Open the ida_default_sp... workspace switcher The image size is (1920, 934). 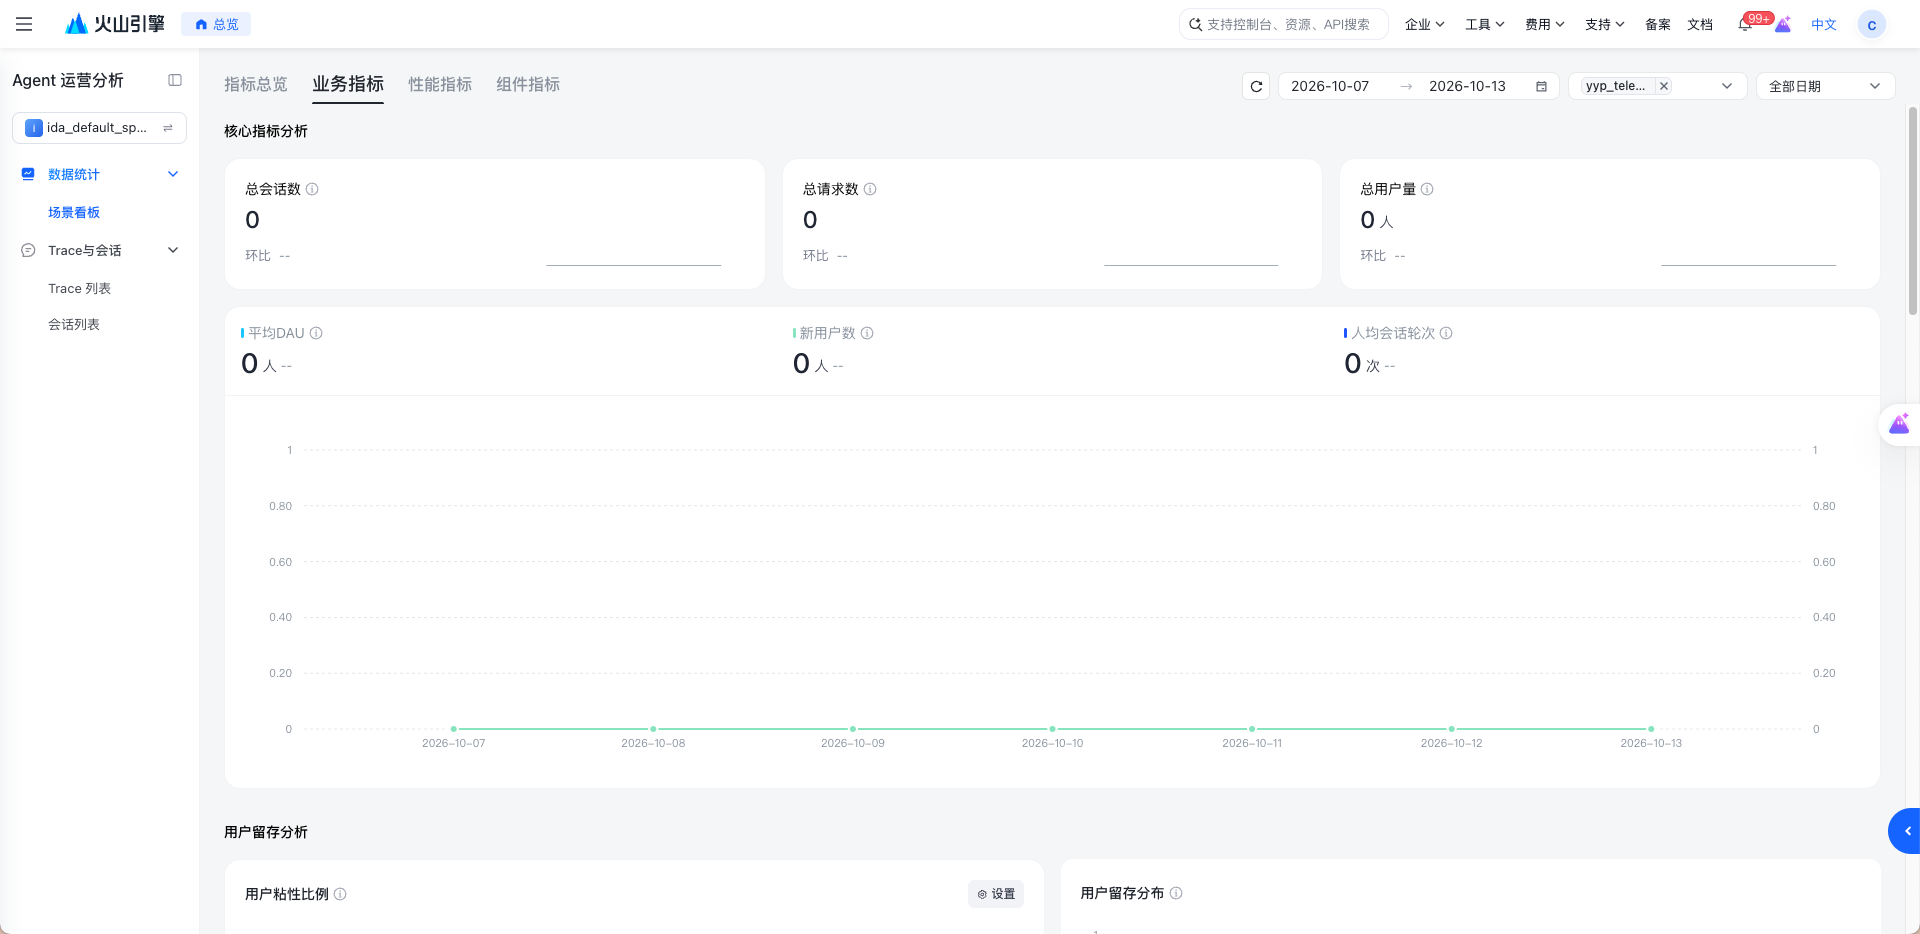coord(99,128)
